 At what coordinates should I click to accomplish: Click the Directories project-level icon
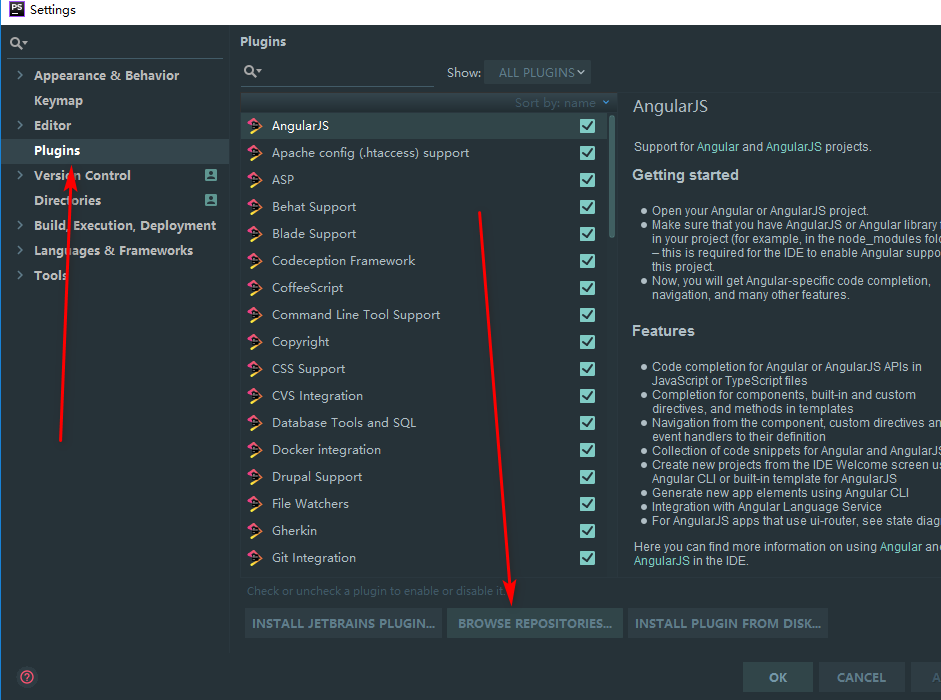tap(211, 200)
